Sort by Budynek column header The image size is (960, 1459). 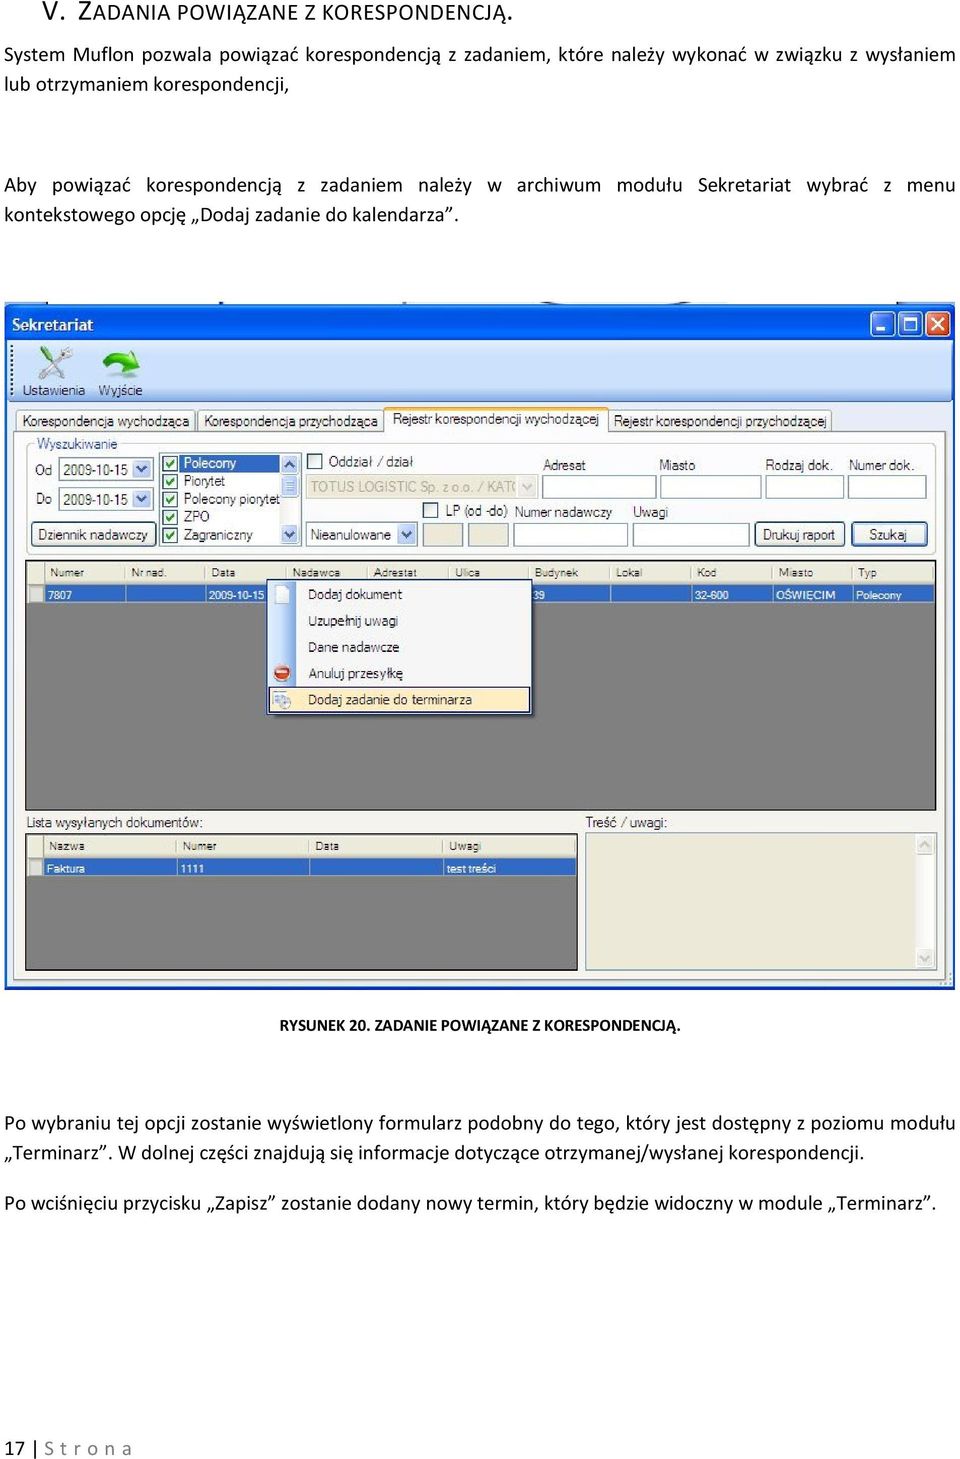pyautogui.click(x=570, y=572)
